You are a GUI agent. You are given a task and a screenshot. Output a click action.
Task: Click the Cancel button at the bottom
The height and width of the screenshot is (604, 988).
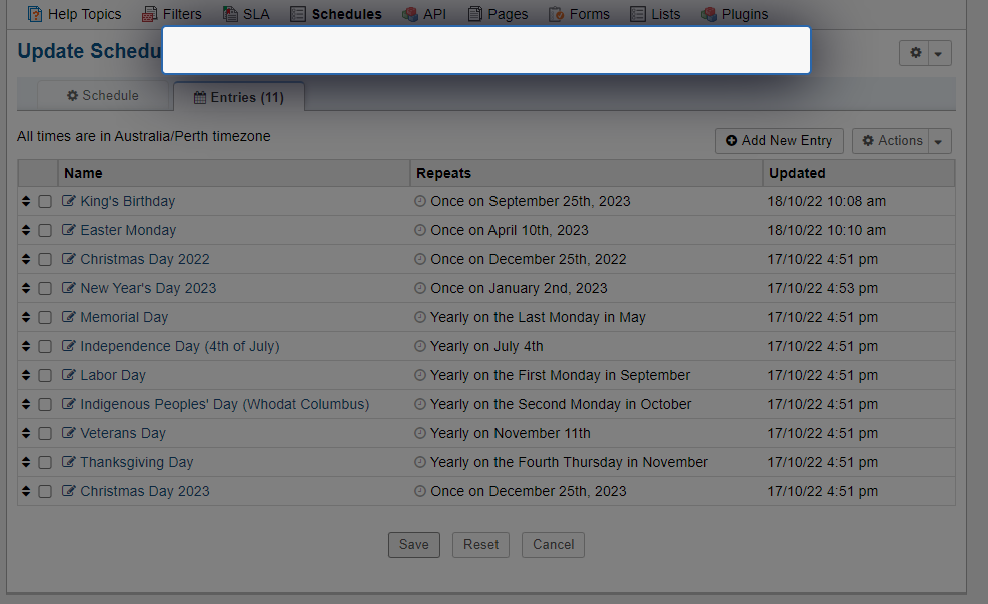(553, 545)
